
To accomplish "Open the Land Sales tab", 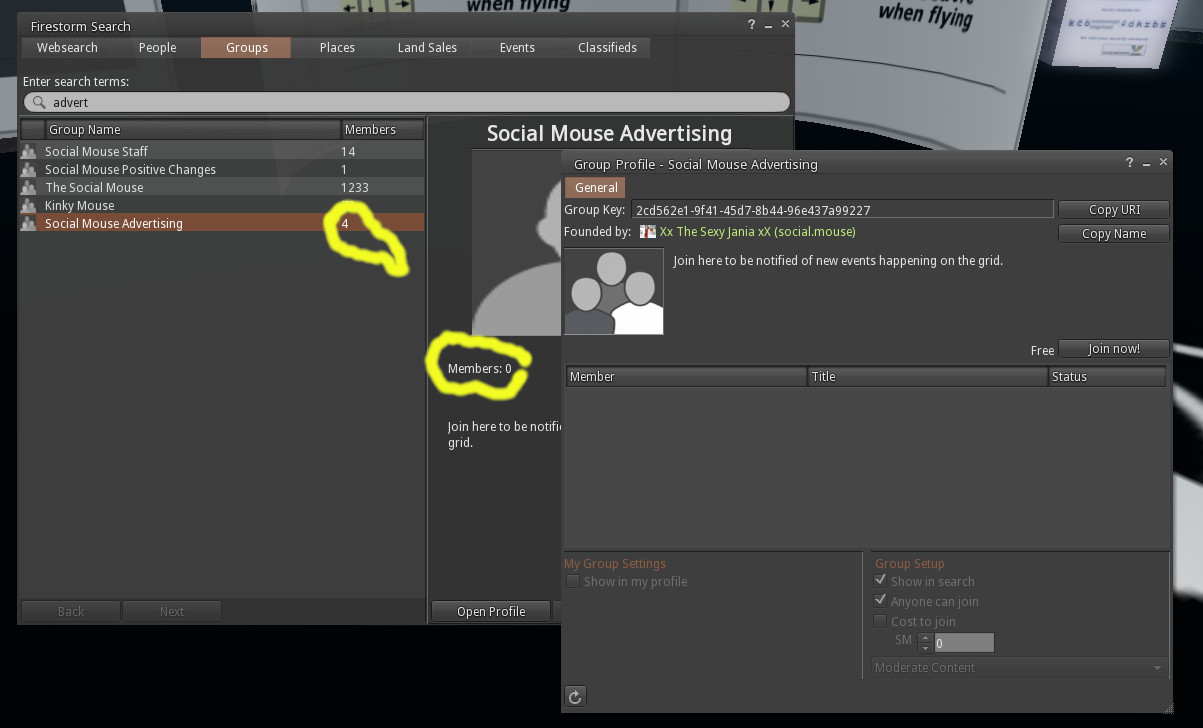I will (427, 47).
